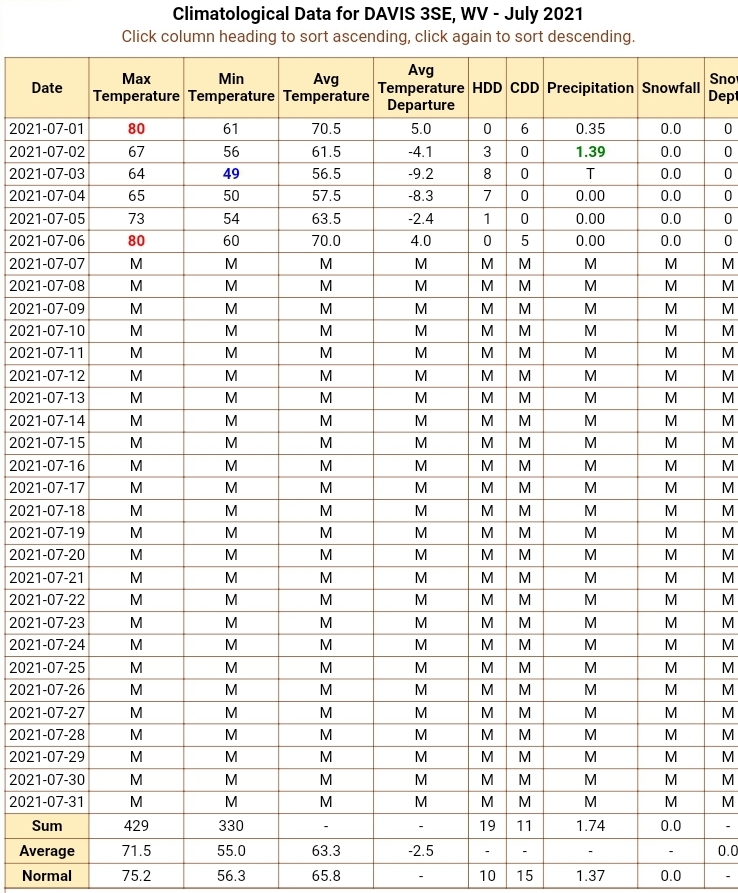This screenshot has height=893, width=738.
Task: Click the Normal row label
Action: [x=47, y=876]
